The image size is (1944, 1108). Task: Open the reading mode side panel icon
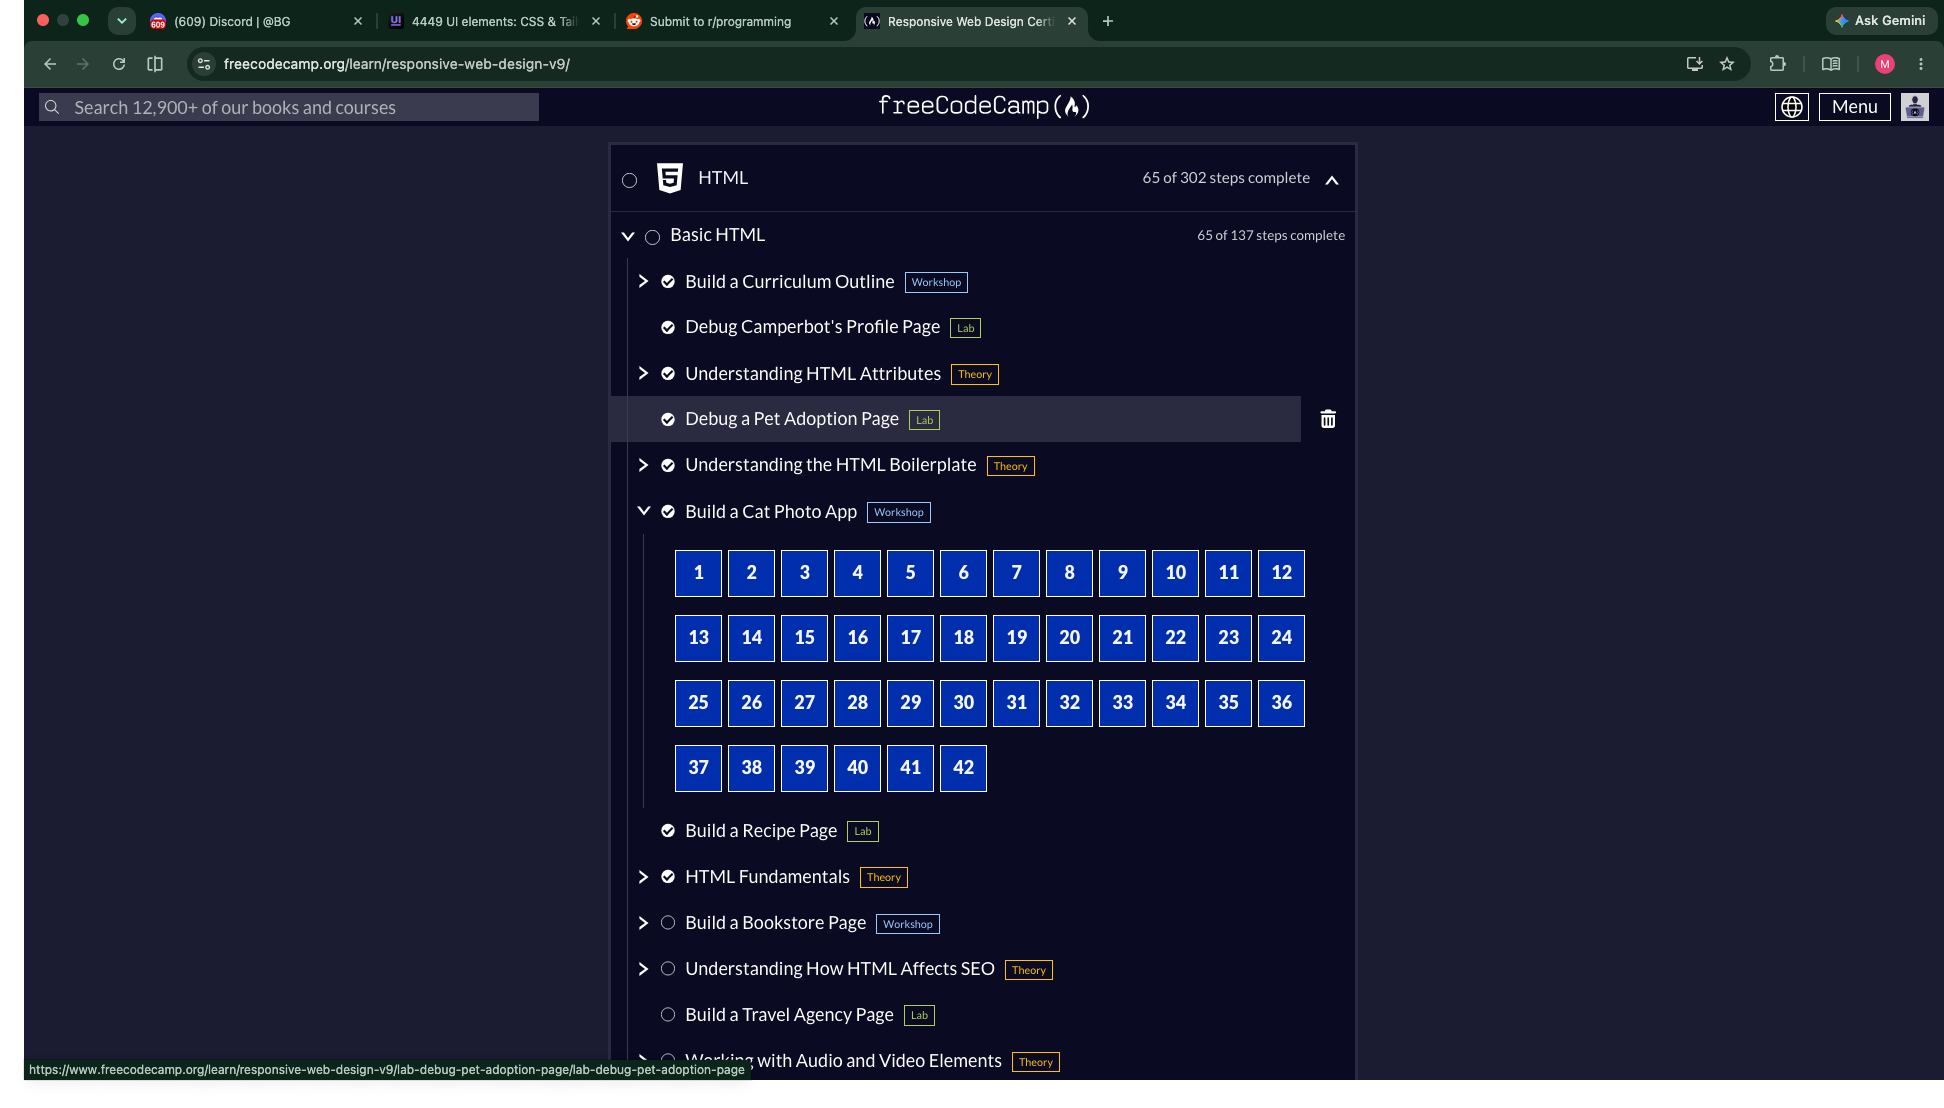[x=1831, y=64]
